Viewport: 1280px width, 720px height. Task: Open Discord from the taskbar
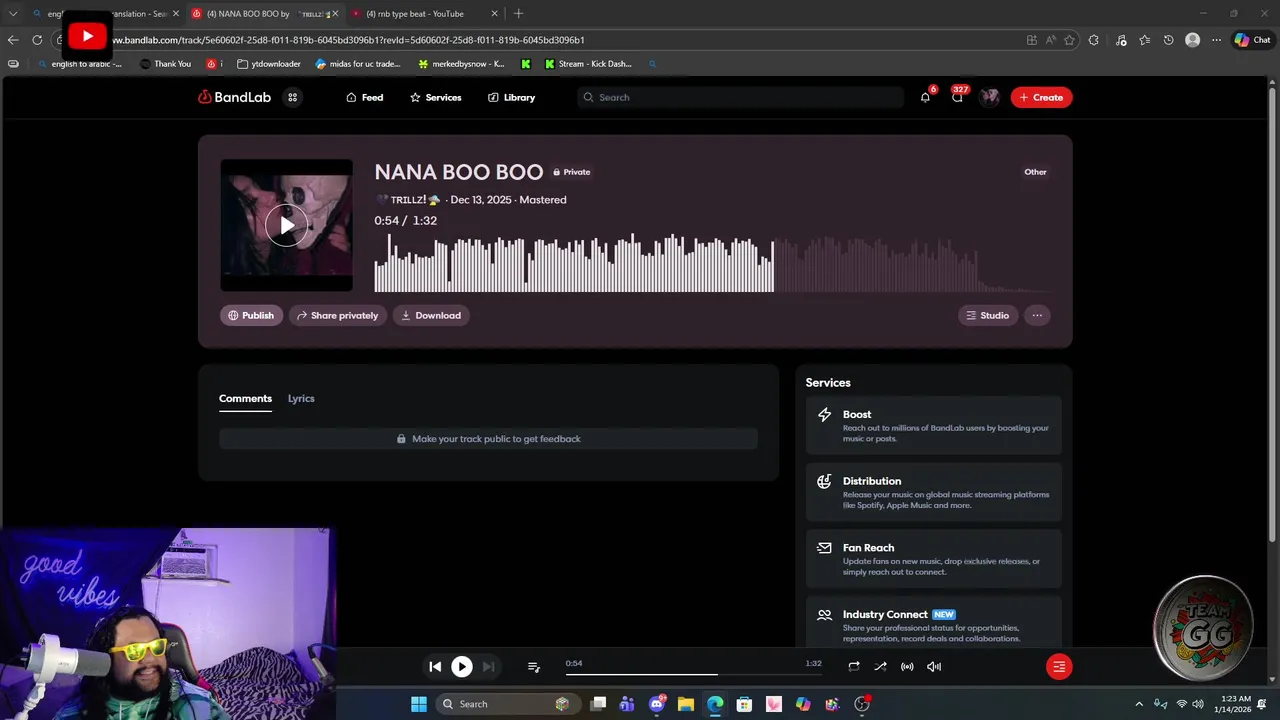[x=656, y=704]
